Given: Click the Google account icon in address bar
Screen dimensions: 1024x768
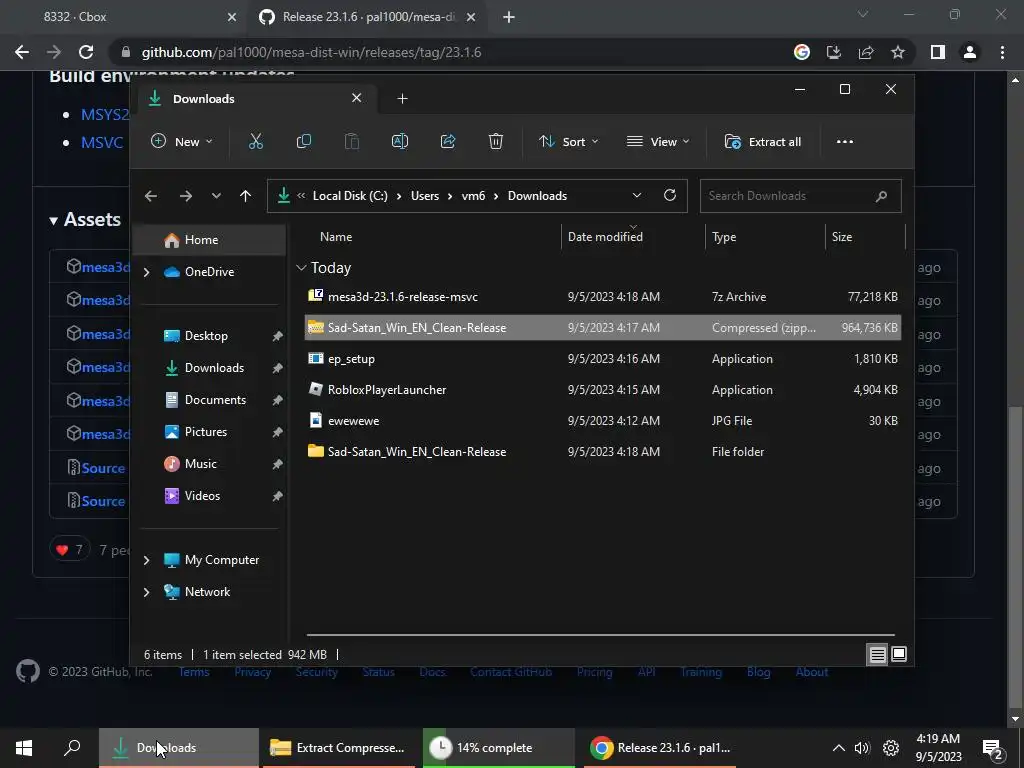Looking at the screenshot, I should click(x=802, y=52).
